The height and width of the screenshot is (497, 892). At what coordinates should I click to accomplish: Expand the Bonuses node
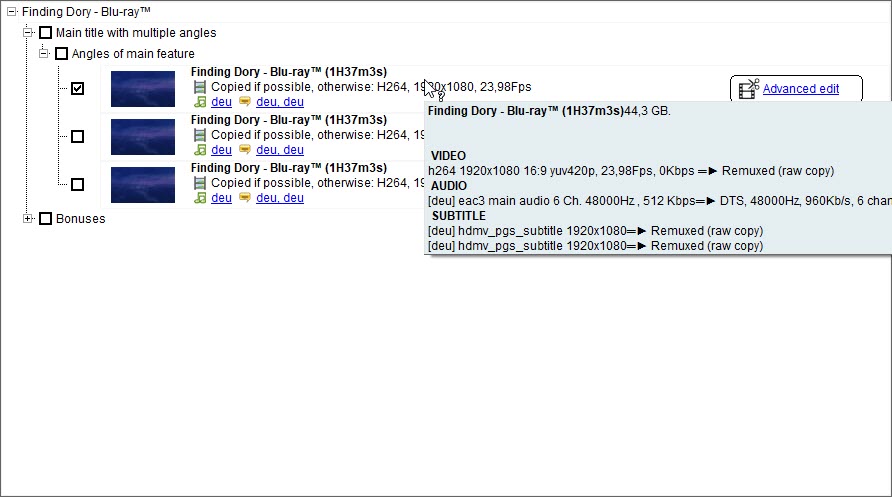tap(27, 218)
